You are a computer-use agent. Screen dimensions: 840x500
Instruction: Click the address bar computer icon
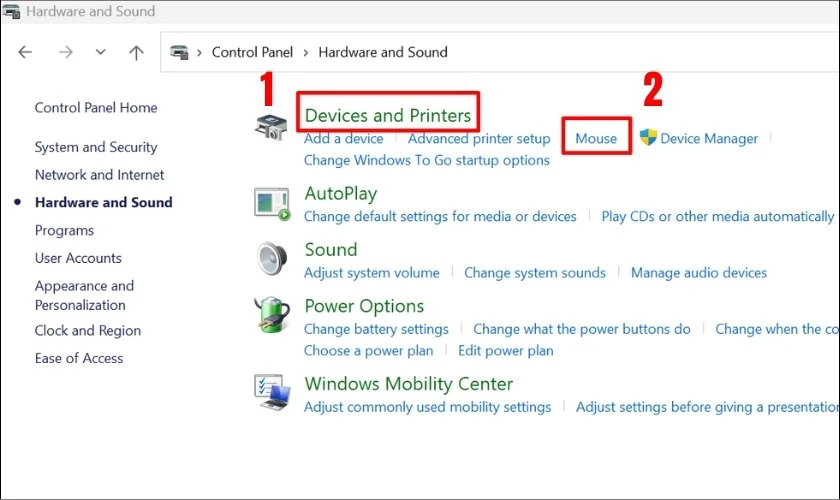pos(179,52)
